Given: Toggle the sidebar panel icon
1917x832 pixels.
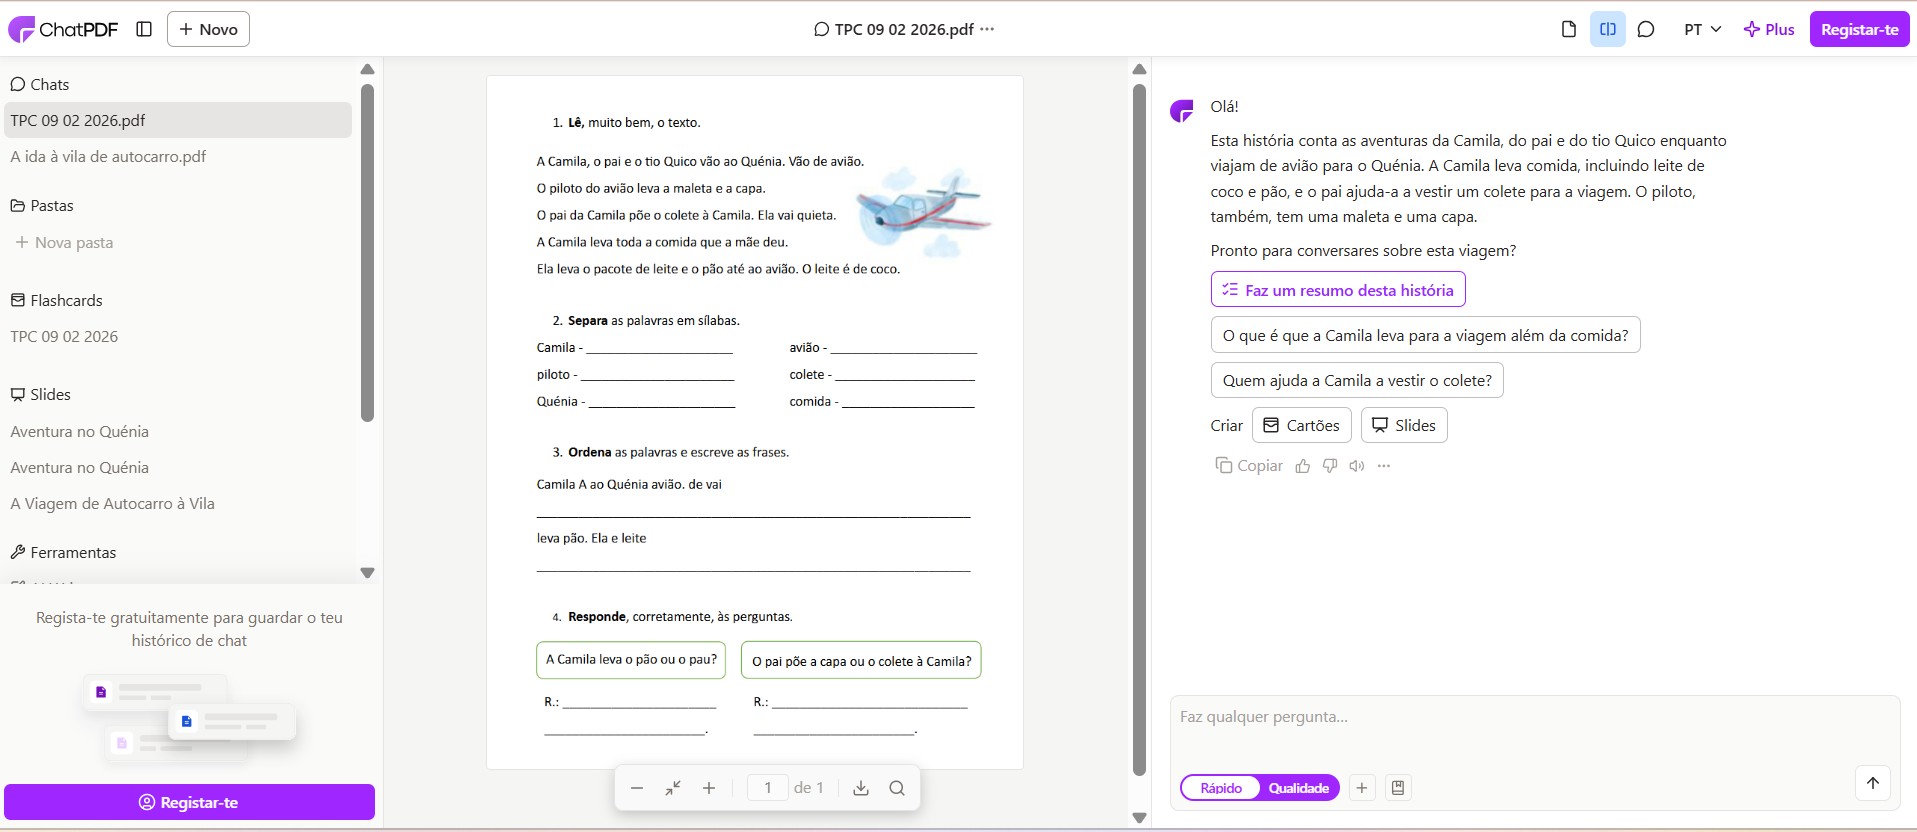Looking at the screenshot, I should (x=144, y=29).
